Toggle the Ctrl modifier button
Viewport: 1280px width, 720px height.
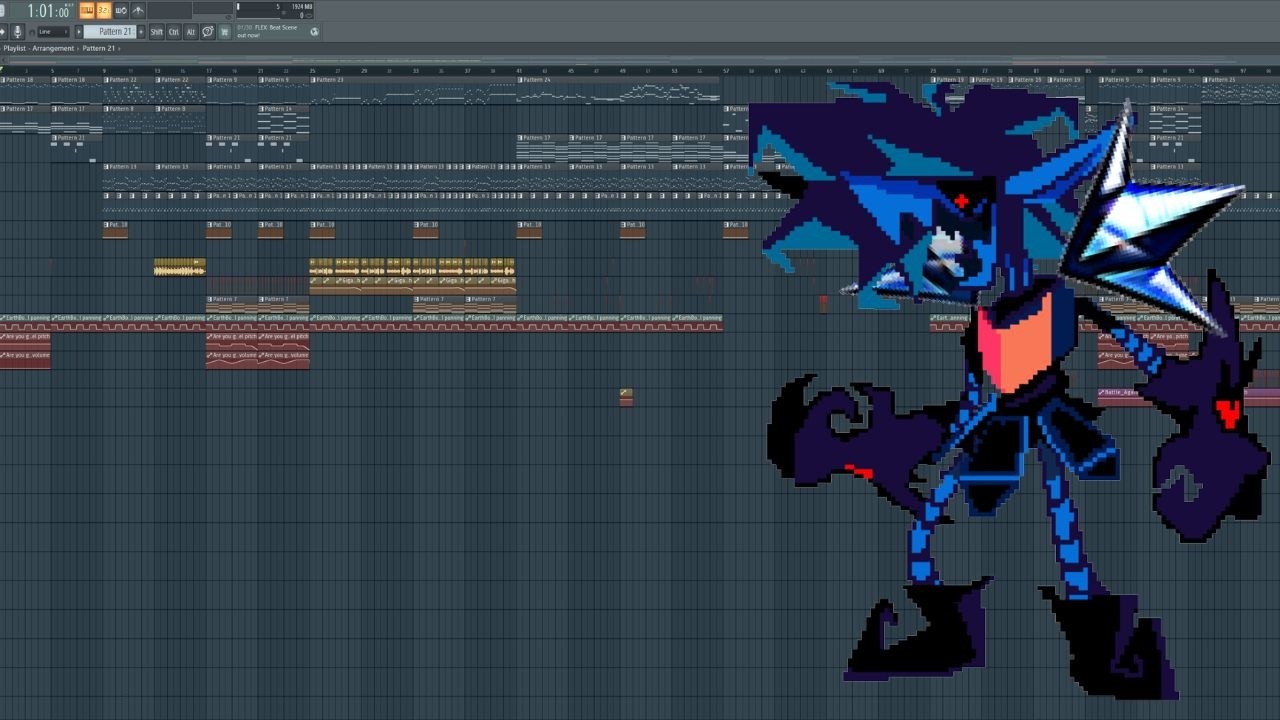174,31
